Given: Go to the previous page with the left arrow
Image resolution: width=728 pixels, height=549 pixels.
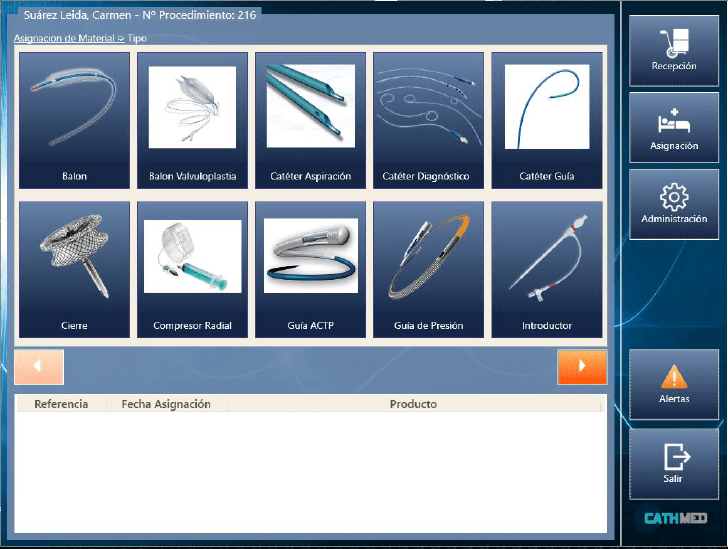Looking at the screenshot, I should click(39, 367).
